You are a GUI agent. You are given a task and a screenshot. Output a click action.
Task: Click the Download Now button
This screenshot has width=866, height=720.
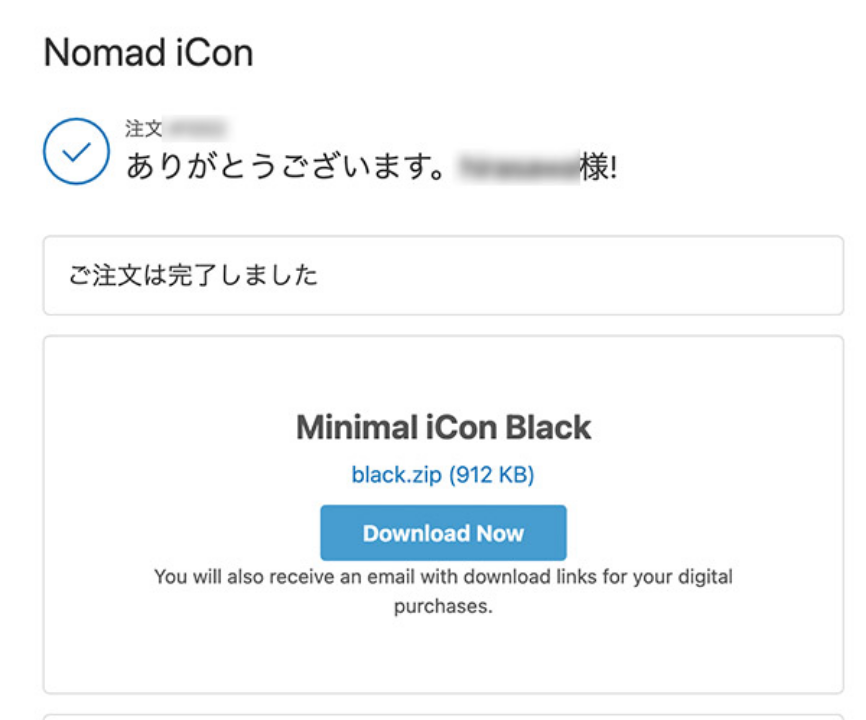(443, 533)
